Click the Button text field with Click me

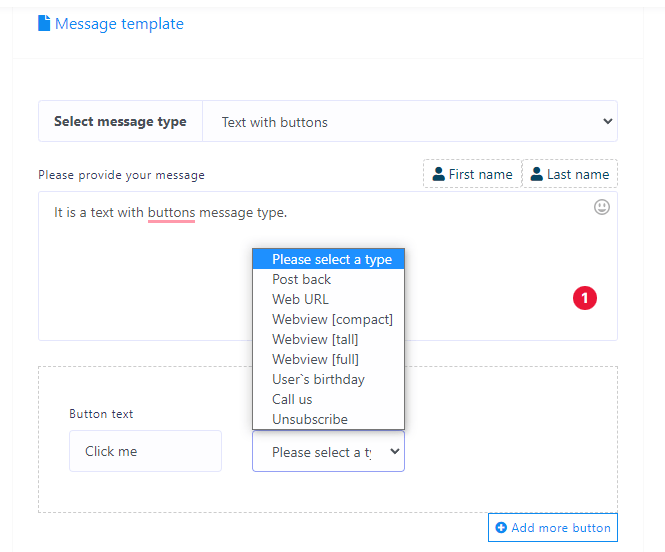[x=145, y=451]
